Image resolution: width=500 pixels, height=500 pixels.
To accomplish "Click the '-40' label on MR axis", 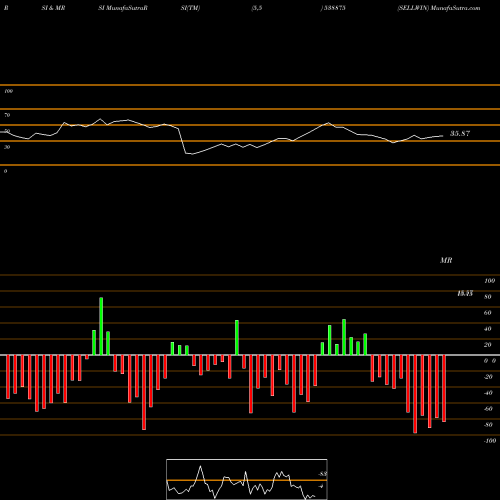I will [x=488, y=393].
